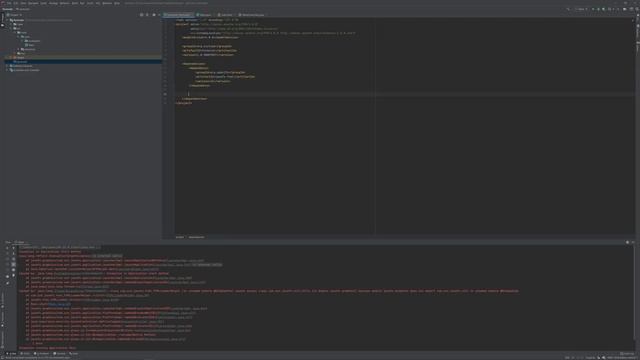
Task: Click the green Run icon in top toolbar
Action: [593, 9]
